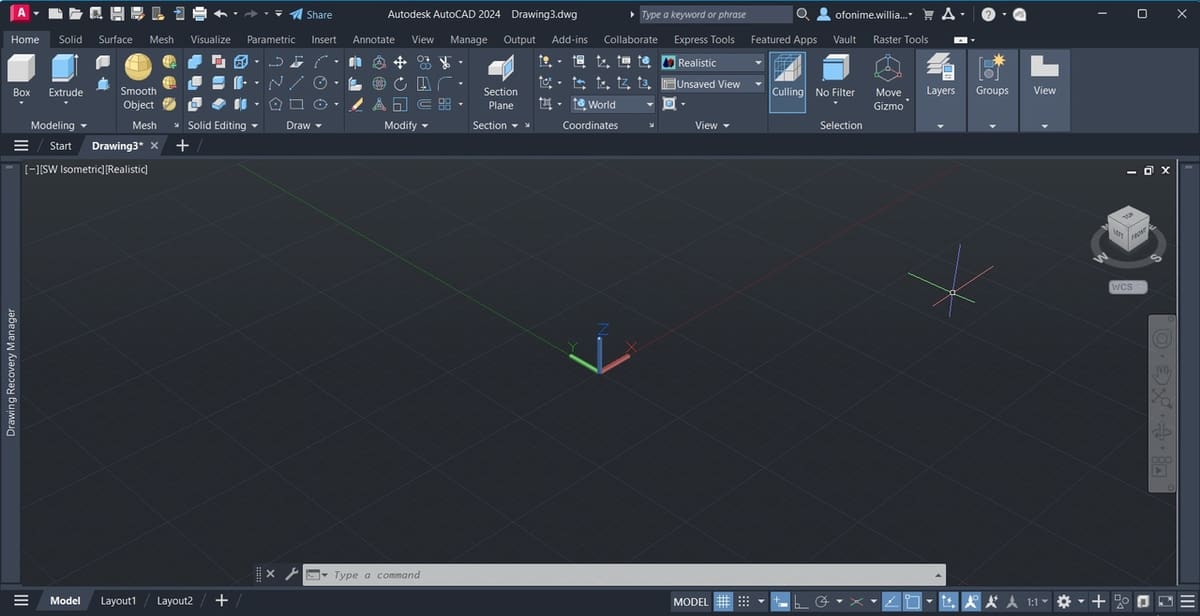Open the Annotate ribbon tab
The height and width of the screenshot is (616, 1200).
[x=374, y=39]
